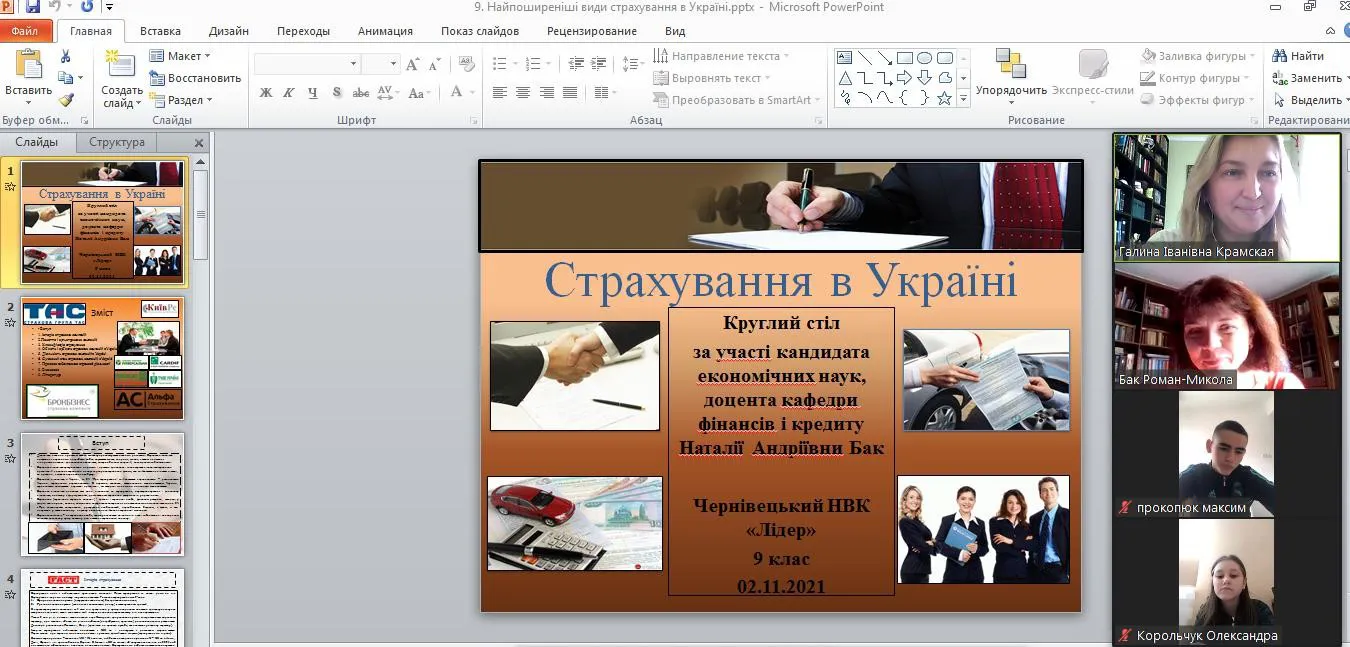Open the Раздел section dropdown
Viewport: 1350px width, 647px height.
pyautogui.click(x=181, y=100)
